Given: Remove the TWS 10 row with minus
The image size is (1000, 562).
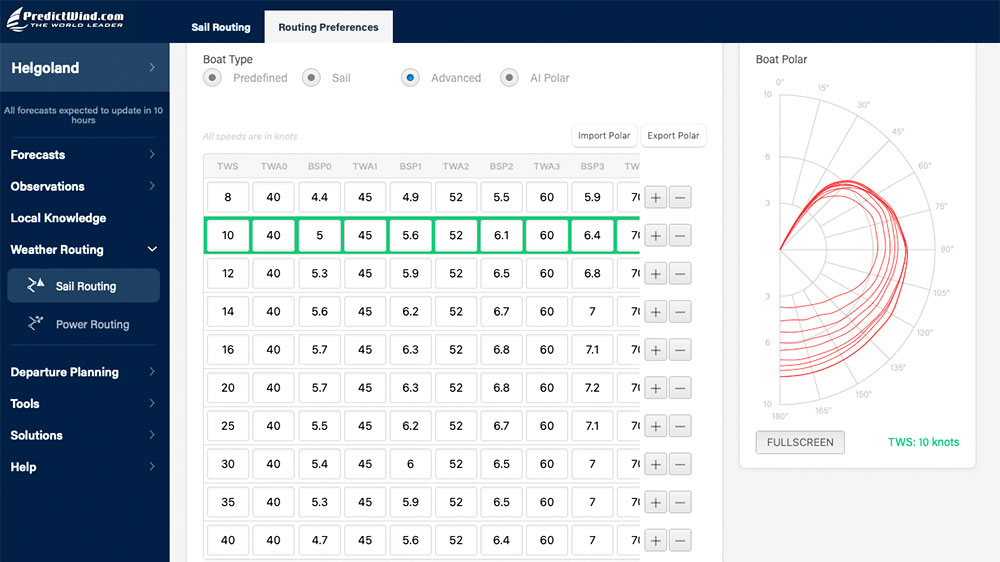Looking at the screenshot, I should pos(680,236).
